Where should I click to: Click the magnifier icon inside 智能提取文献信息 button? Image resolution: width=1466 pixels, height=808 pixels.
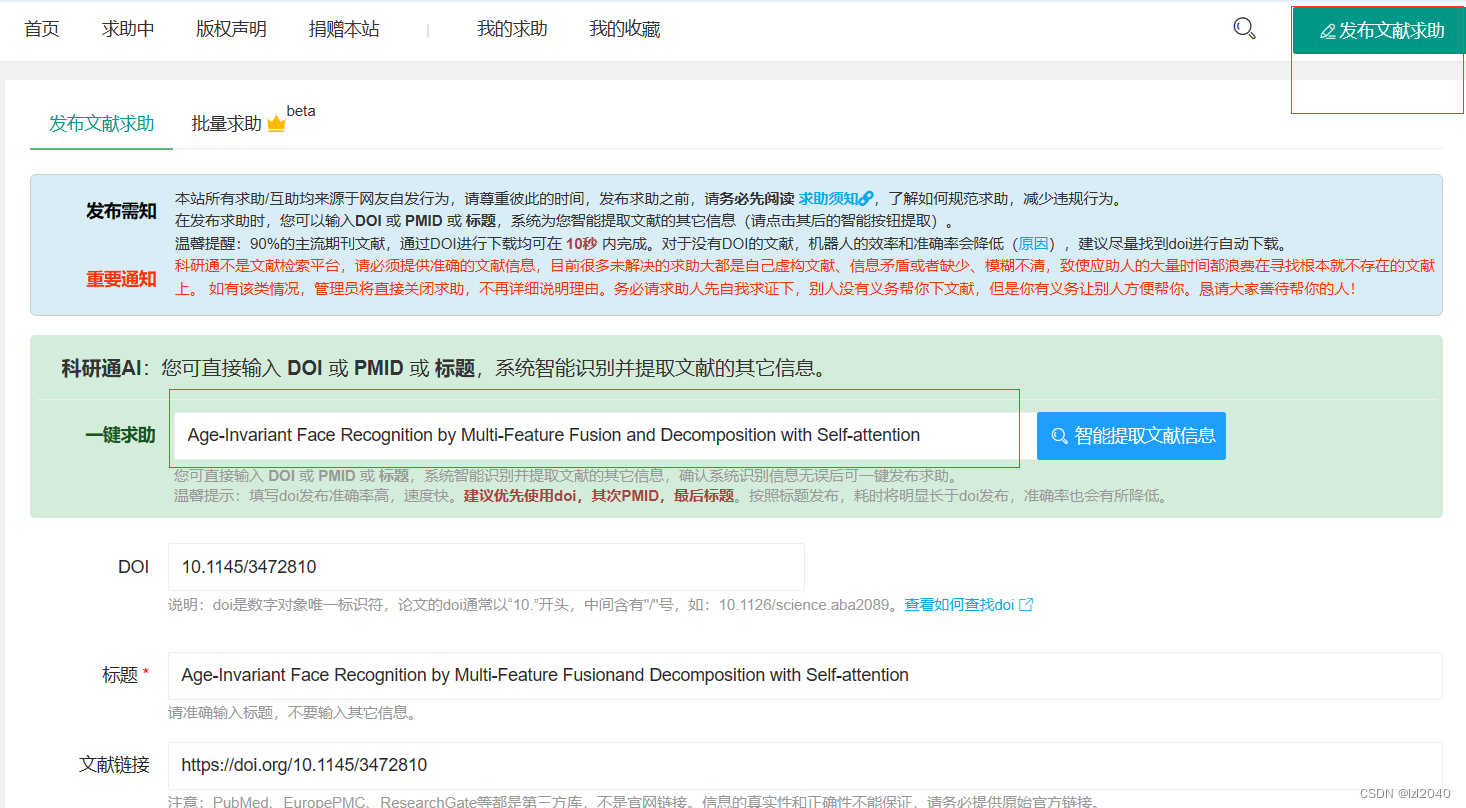coord(1060,435)
